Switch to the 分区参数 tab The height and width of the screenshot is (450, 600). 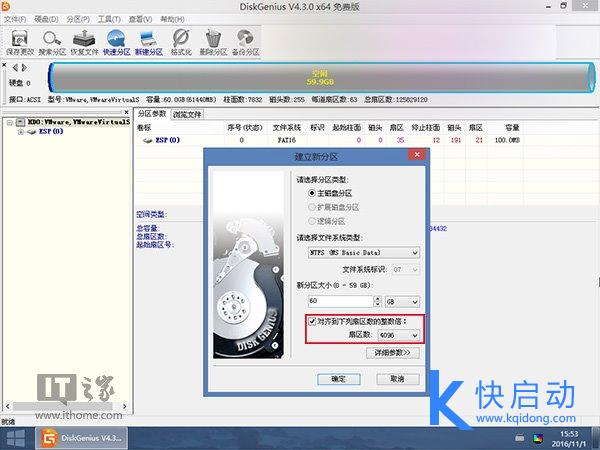point(152,114)
